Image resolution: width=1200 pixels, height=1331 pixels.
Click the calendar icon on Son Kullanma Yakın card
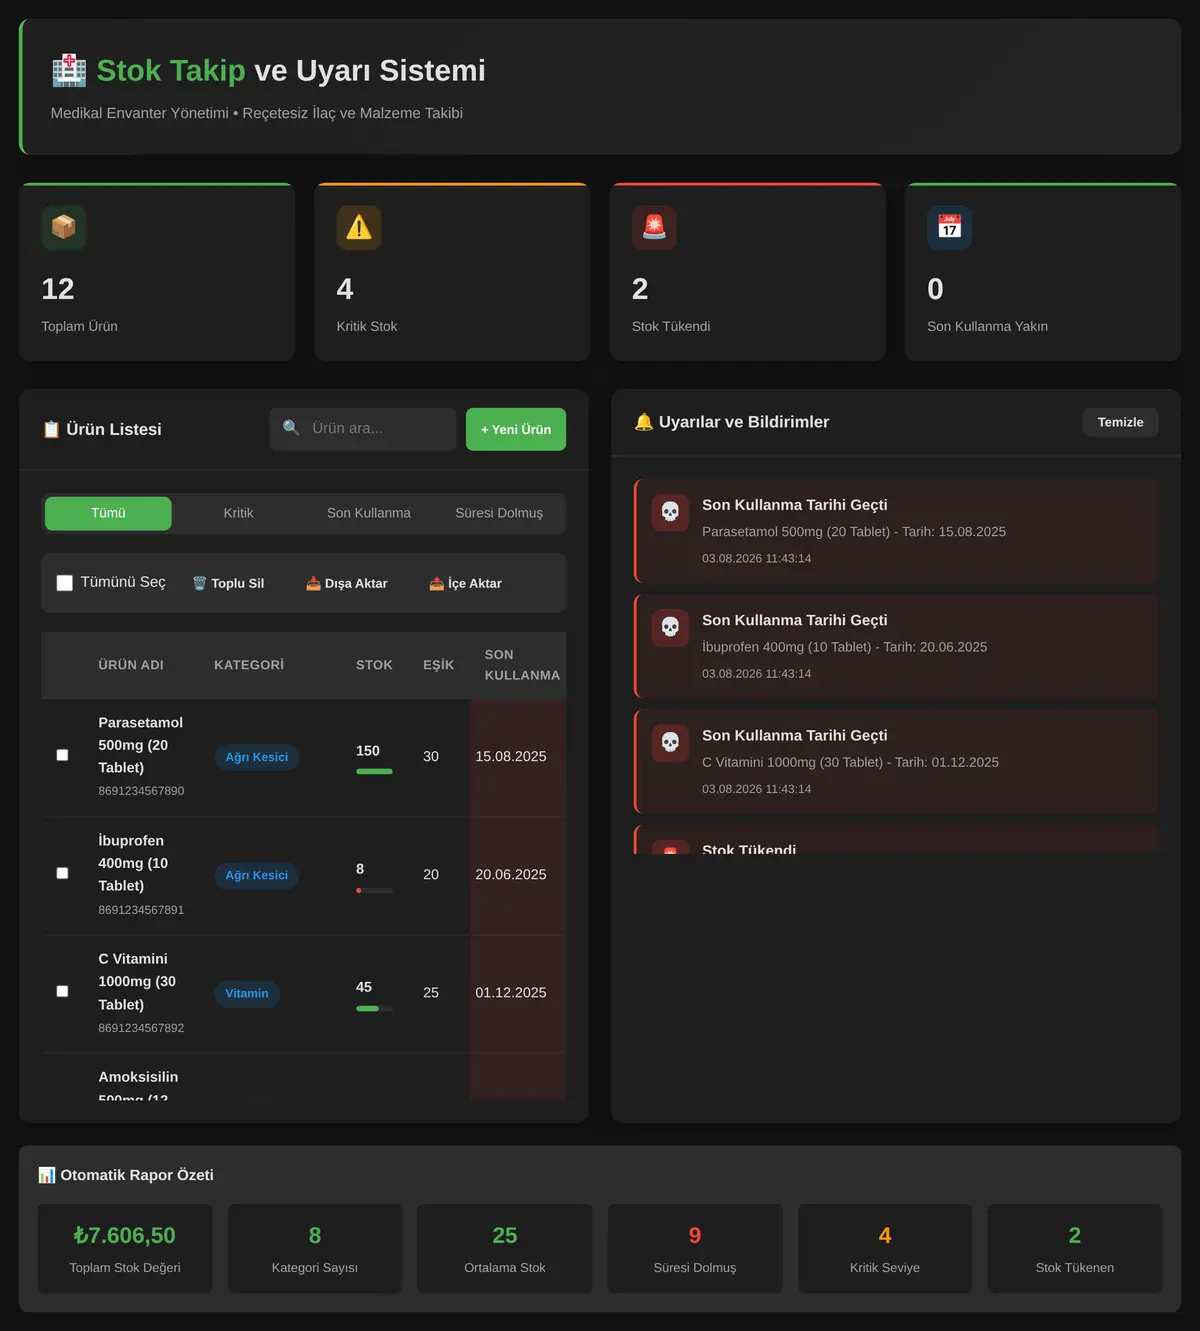pos(949,227)
